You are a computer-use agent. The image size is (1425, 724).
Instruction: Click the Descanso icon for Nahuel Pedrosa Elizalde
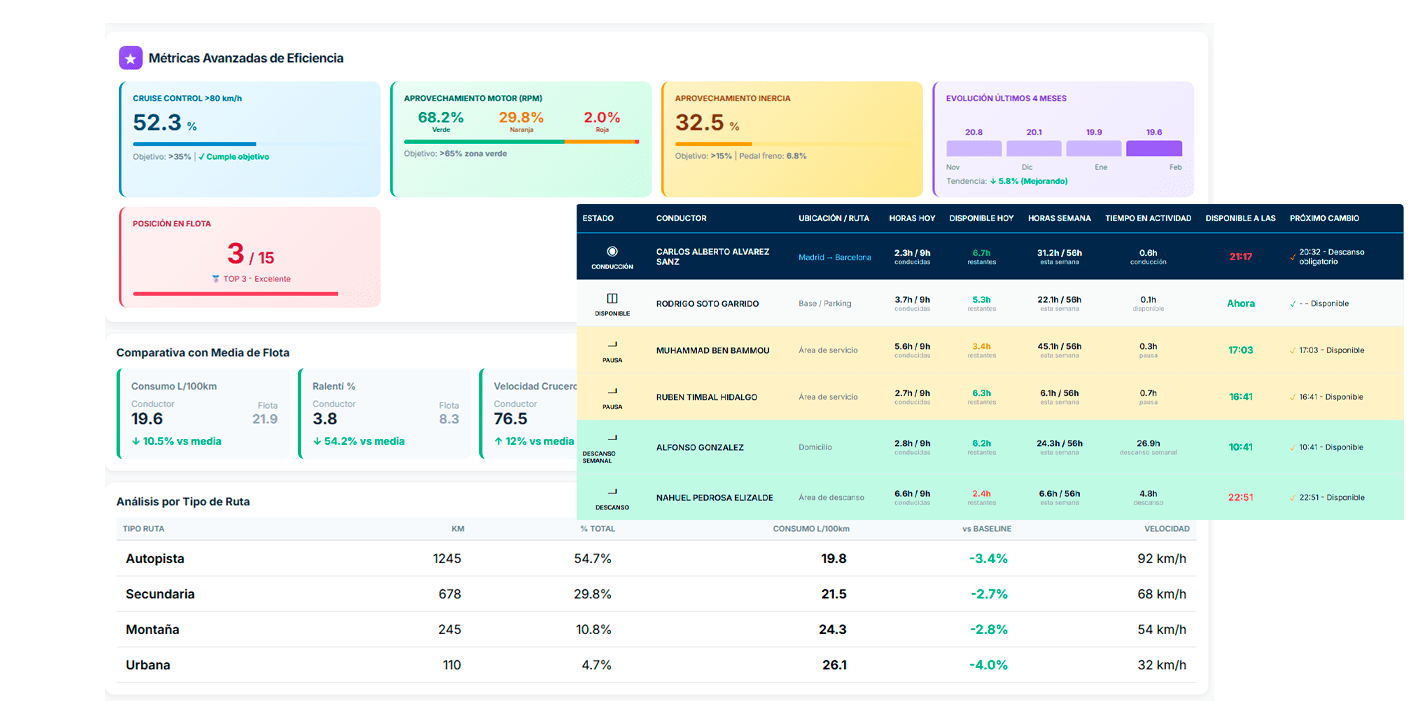(x=612, y=491)
